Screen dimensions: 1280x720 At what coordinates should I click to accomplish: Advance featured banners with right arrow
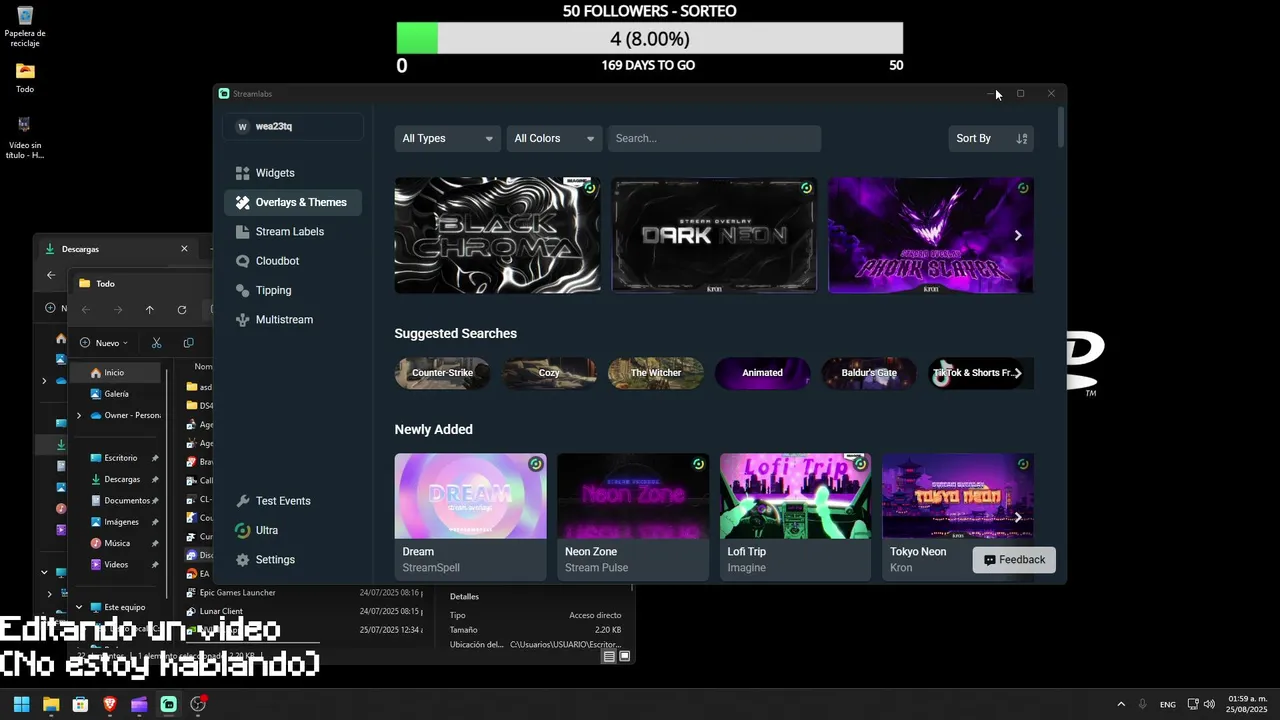1018,235
